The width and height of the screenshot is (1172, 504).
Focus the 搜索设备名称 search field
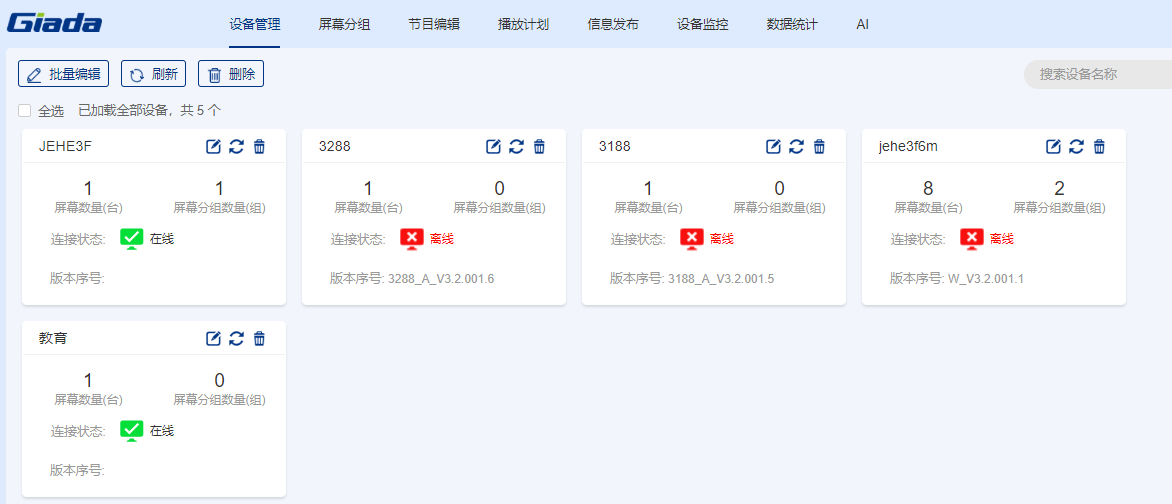tap(1095, 74)
